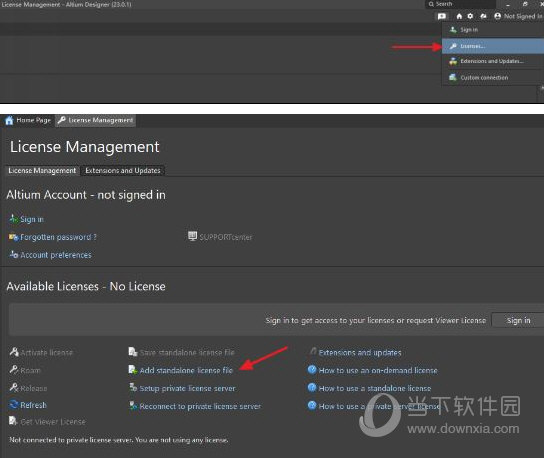Viewport: 544px width, 458px height.
Task: Click the monitor icon beside SUPPORTcenter
Action: [x=192, y=236]
